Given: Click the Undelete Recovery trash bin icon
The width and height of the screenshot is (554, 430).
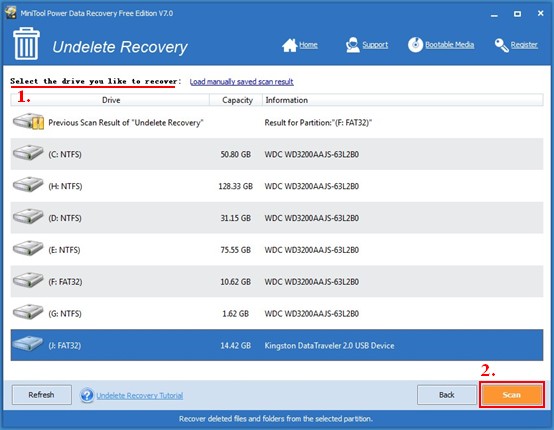Looking at the screenshot, I should [26, 43].
